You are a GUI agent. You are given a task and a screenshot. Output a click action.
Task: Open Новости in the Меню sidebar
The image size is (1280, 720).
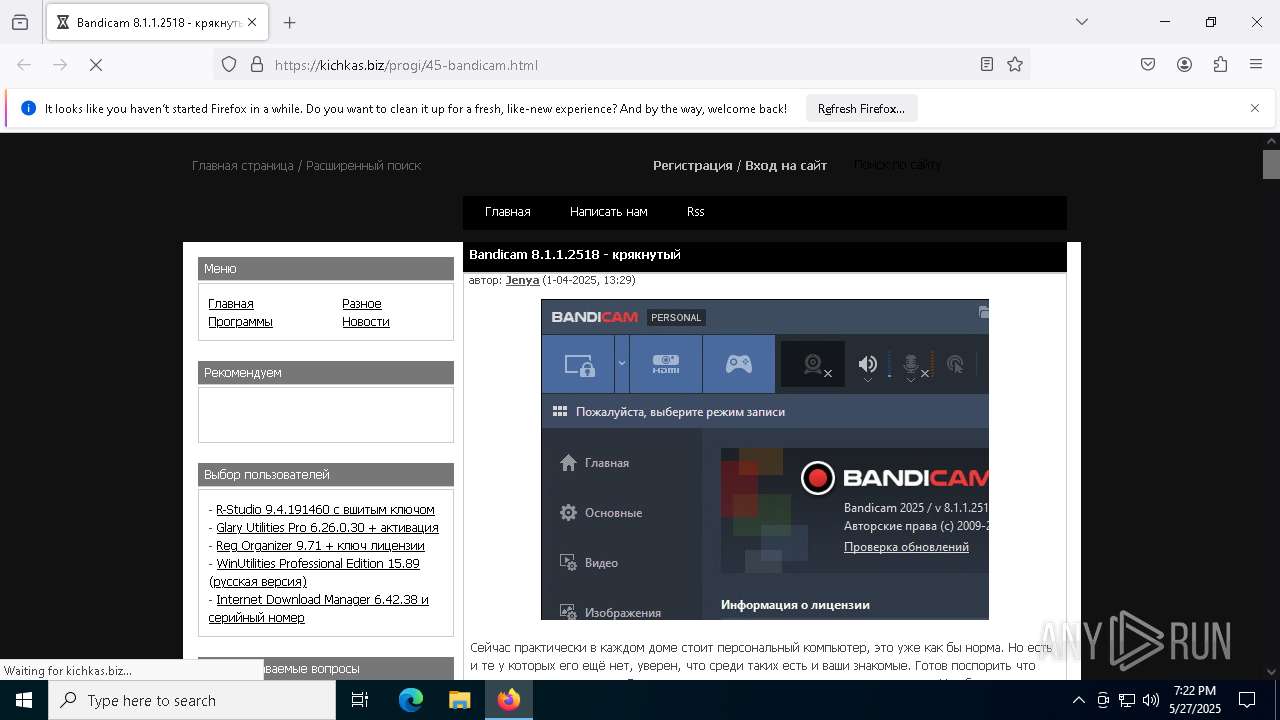click(x=366, y=322)
